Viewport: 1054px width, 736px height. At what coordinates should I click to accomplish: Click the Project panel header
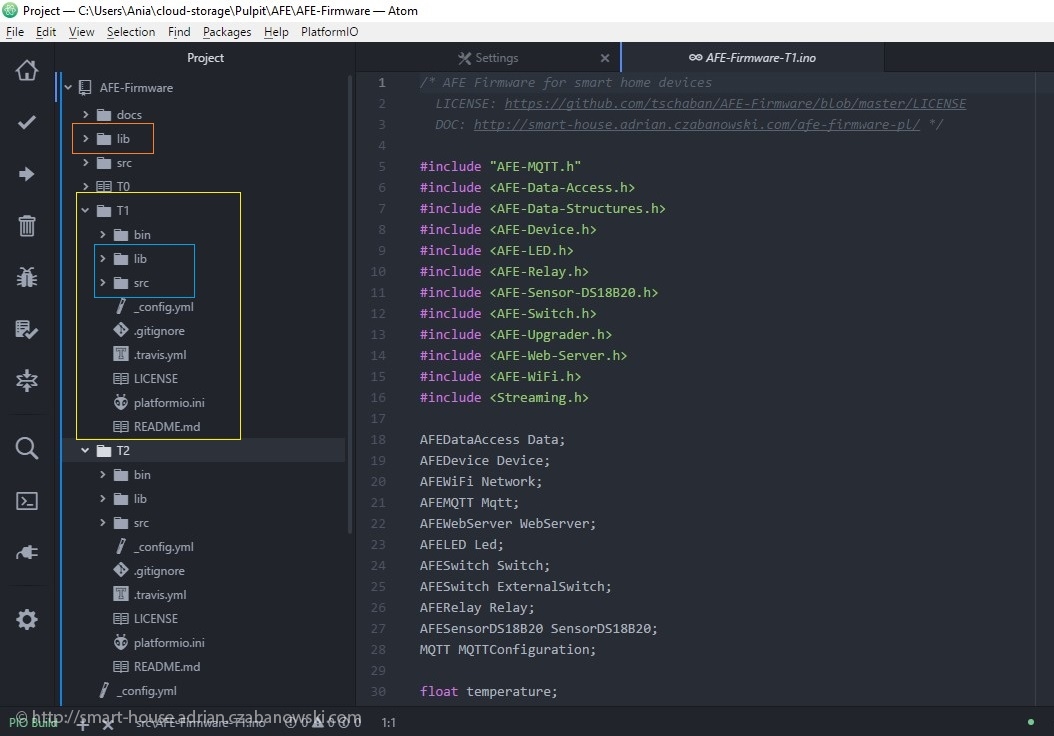coord(205,58)
